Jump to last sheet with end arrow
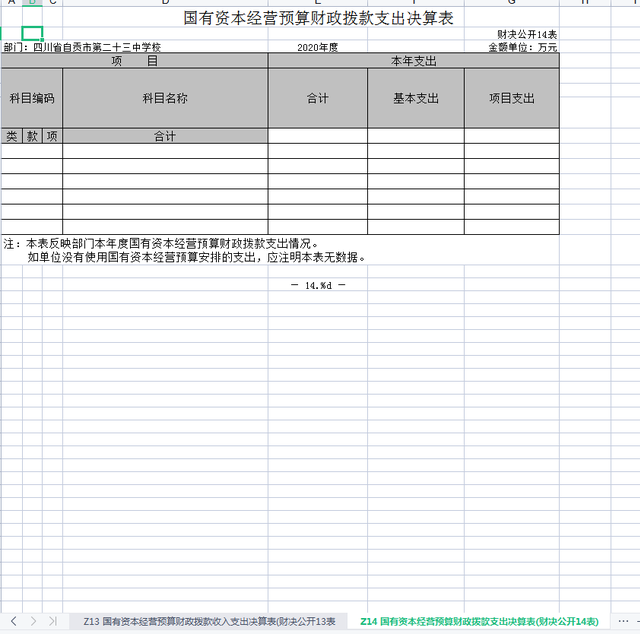The height and width of the screenshot is (634, 640). 52,621
